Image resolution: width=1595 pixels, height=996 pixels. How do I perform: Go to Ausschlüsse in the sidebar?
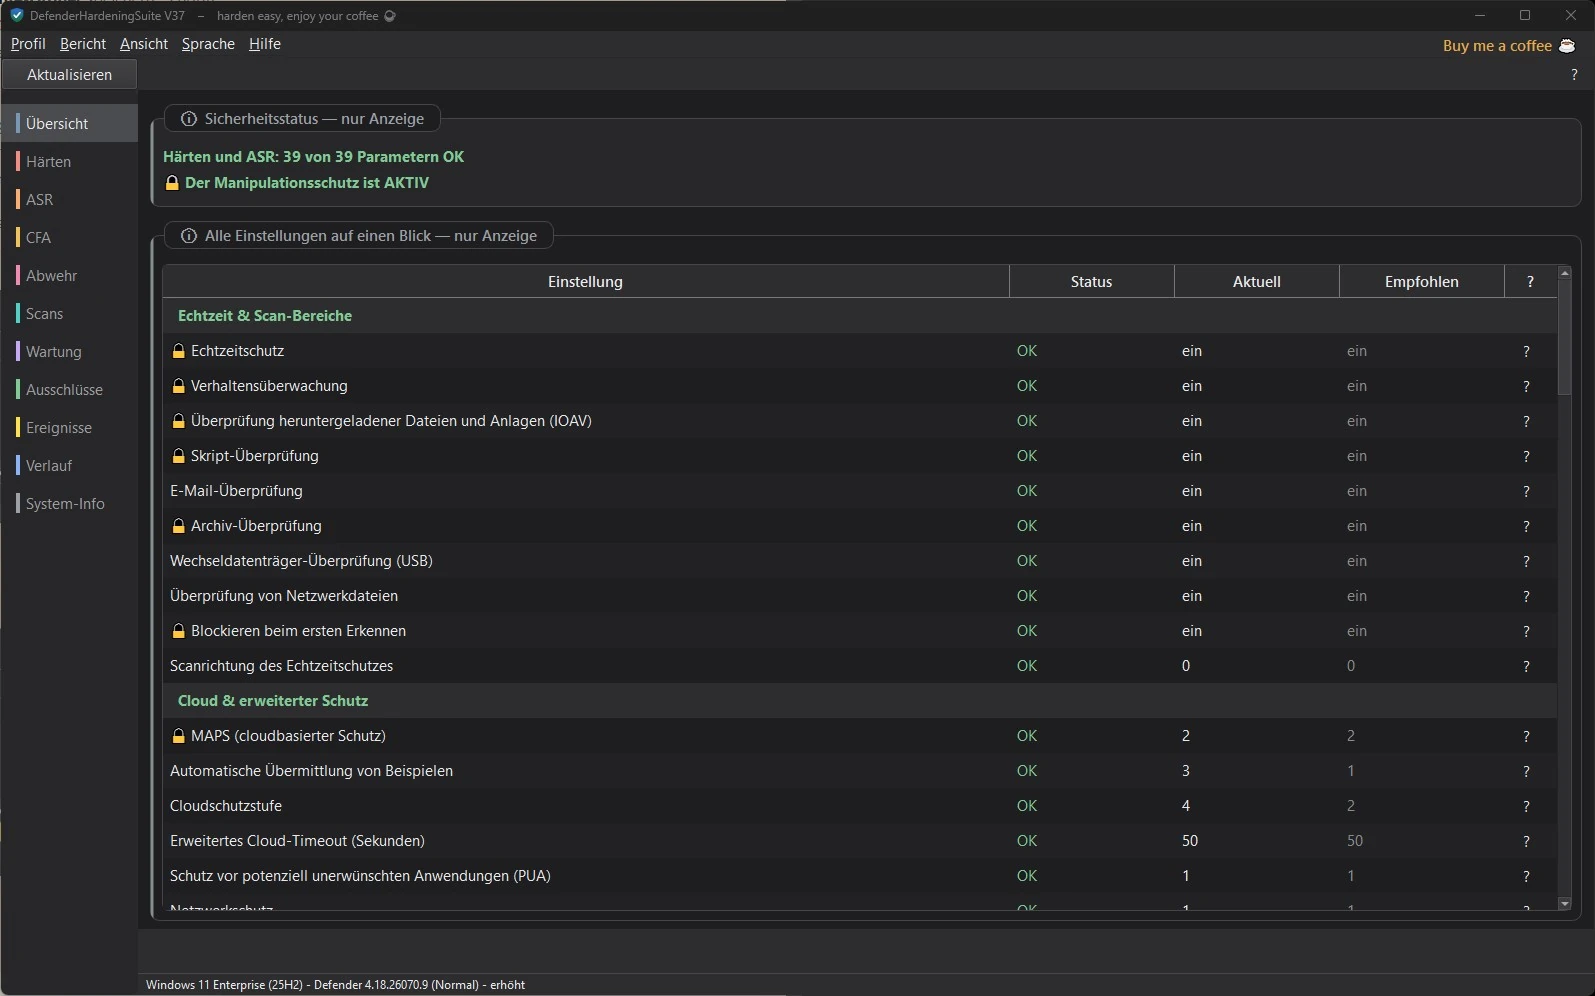(69, 390)
